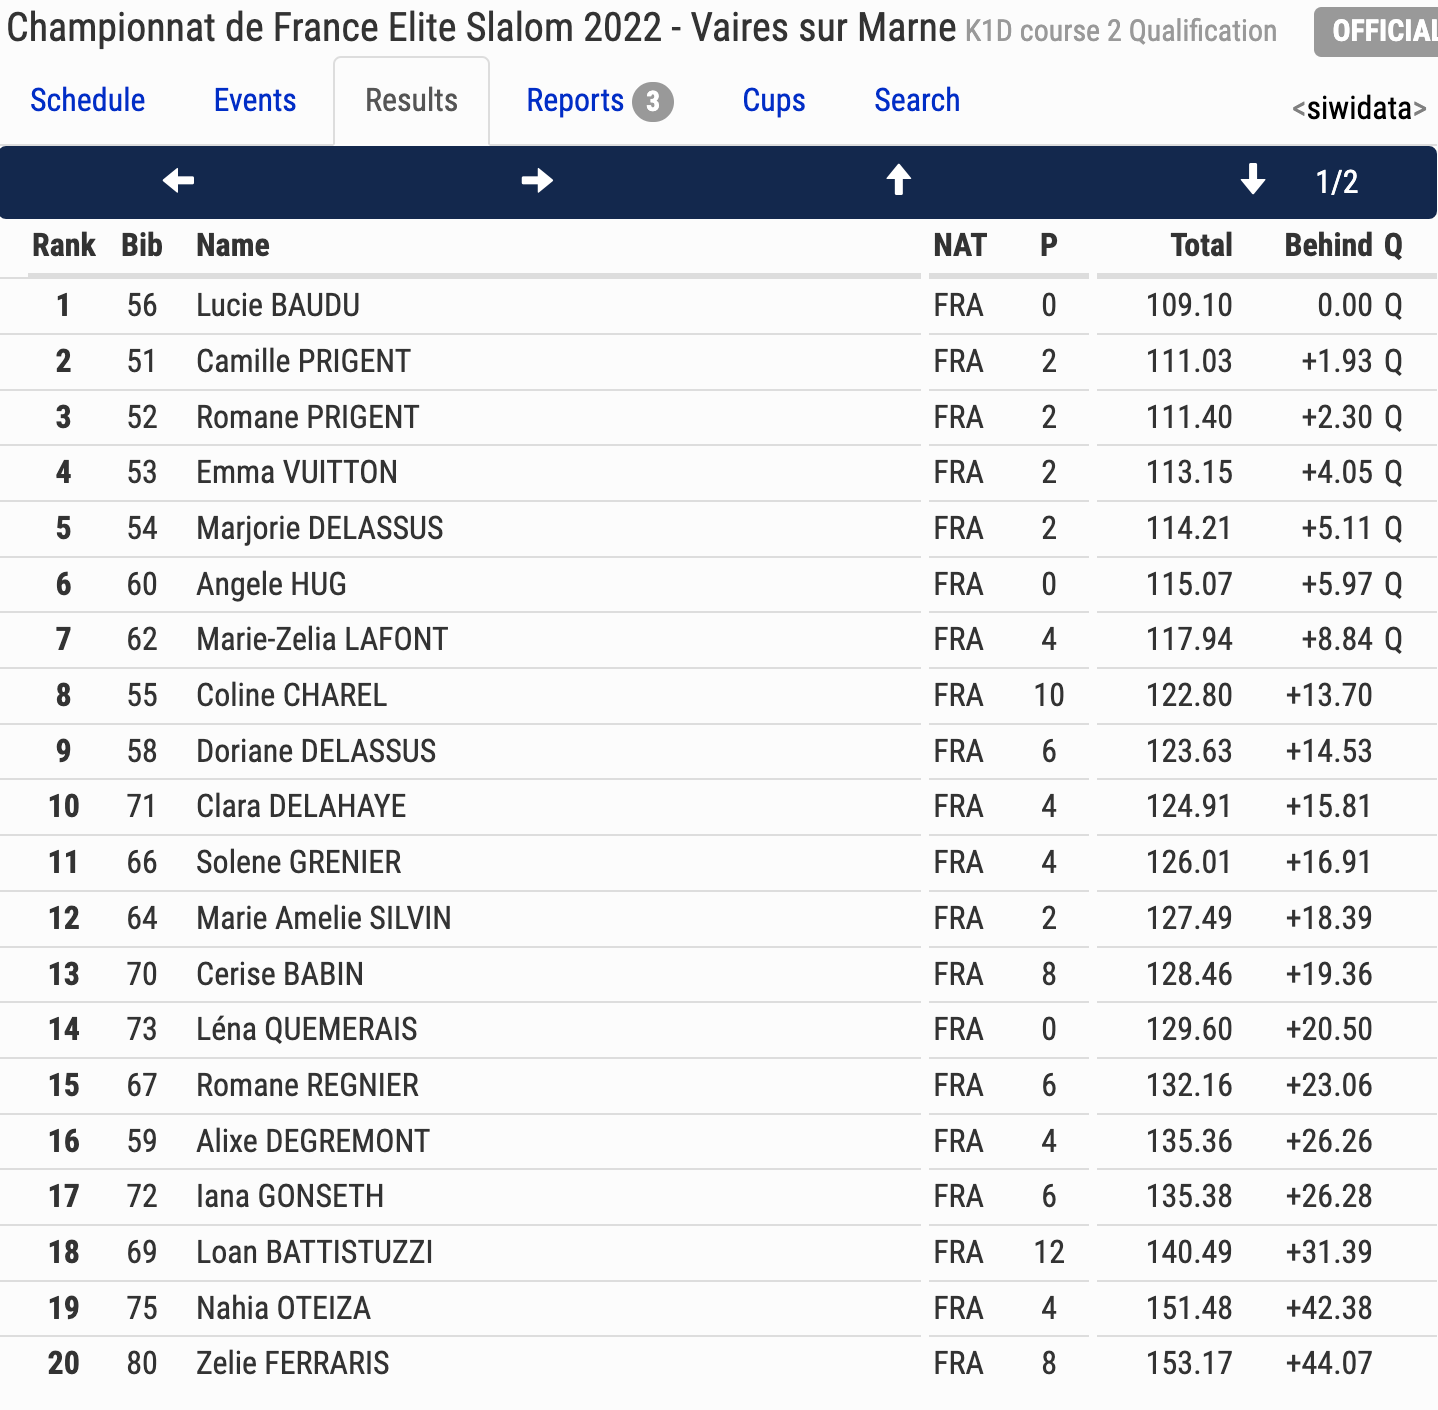Select the Results tab

tap(411, 100)
